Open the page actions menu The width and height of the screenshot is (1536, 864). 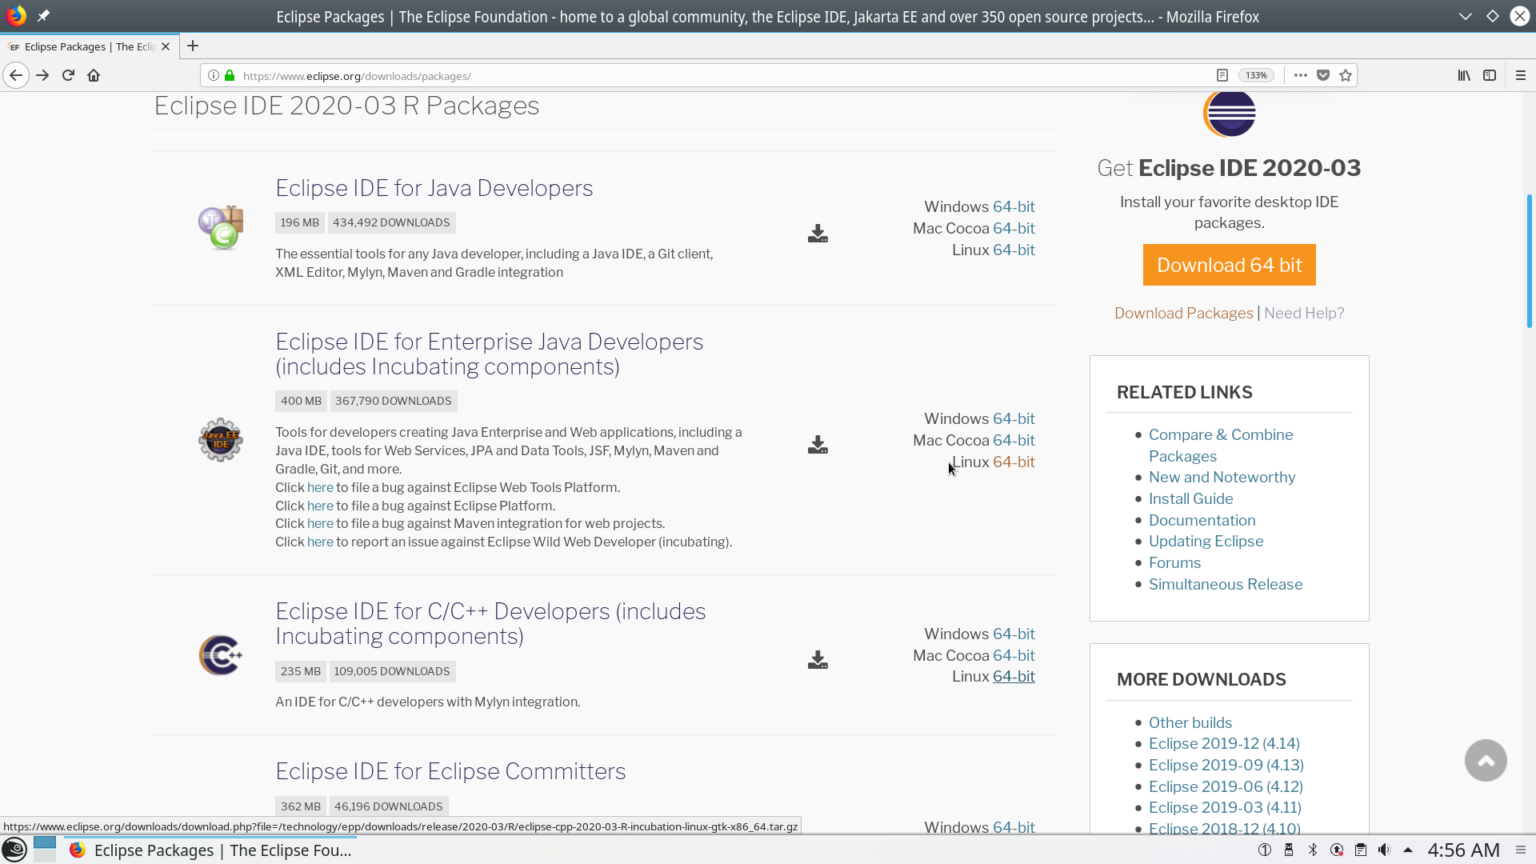click(x=1301, y=75)
